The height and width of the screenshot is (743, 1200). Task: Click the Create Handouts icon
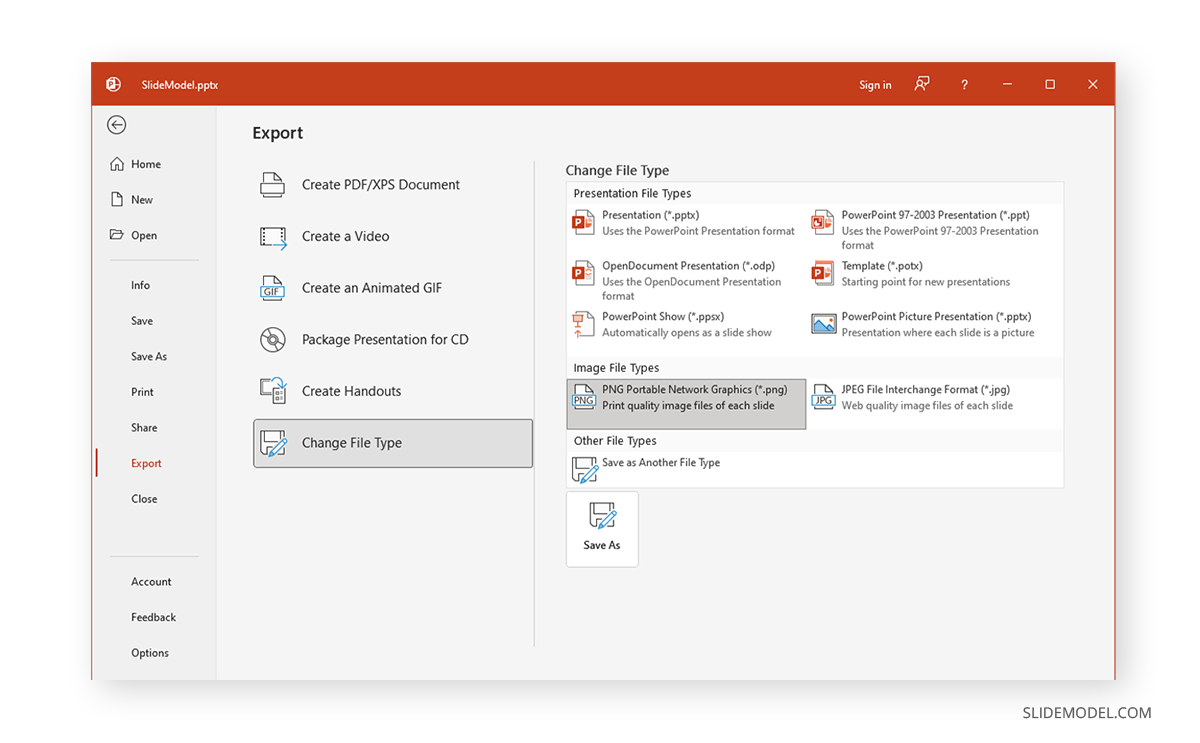[x=273, y=391]
